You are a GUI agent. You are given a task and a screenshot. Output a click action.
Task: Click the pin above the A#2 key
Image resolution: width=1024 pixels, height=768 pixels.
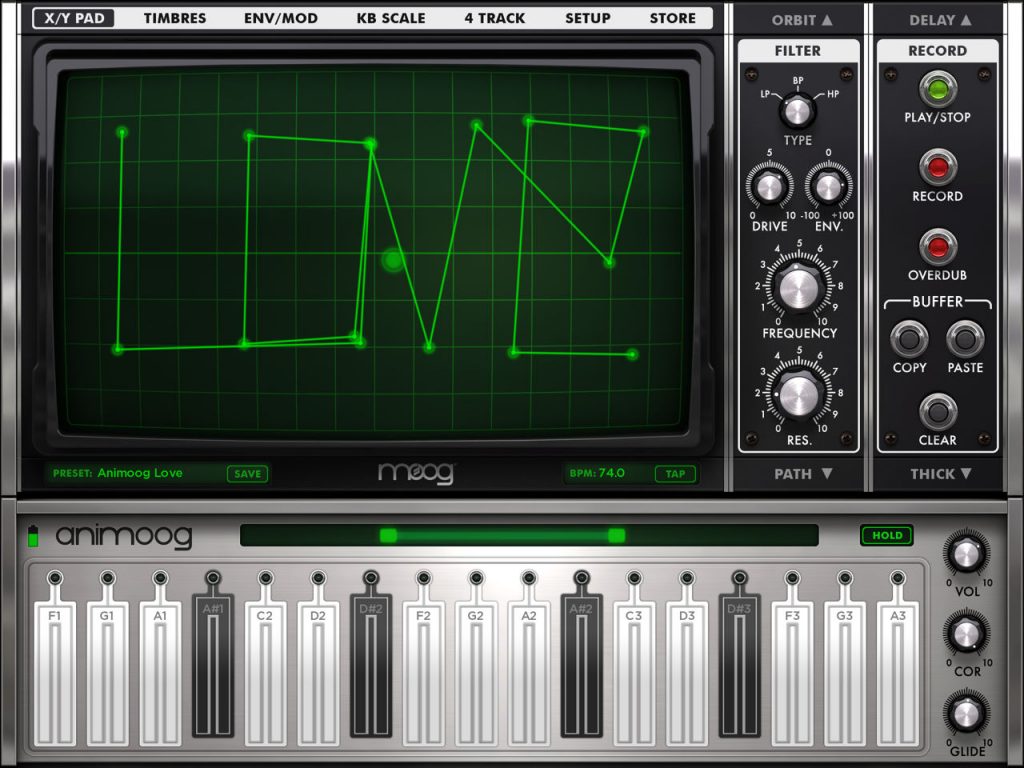click(581, 578)
